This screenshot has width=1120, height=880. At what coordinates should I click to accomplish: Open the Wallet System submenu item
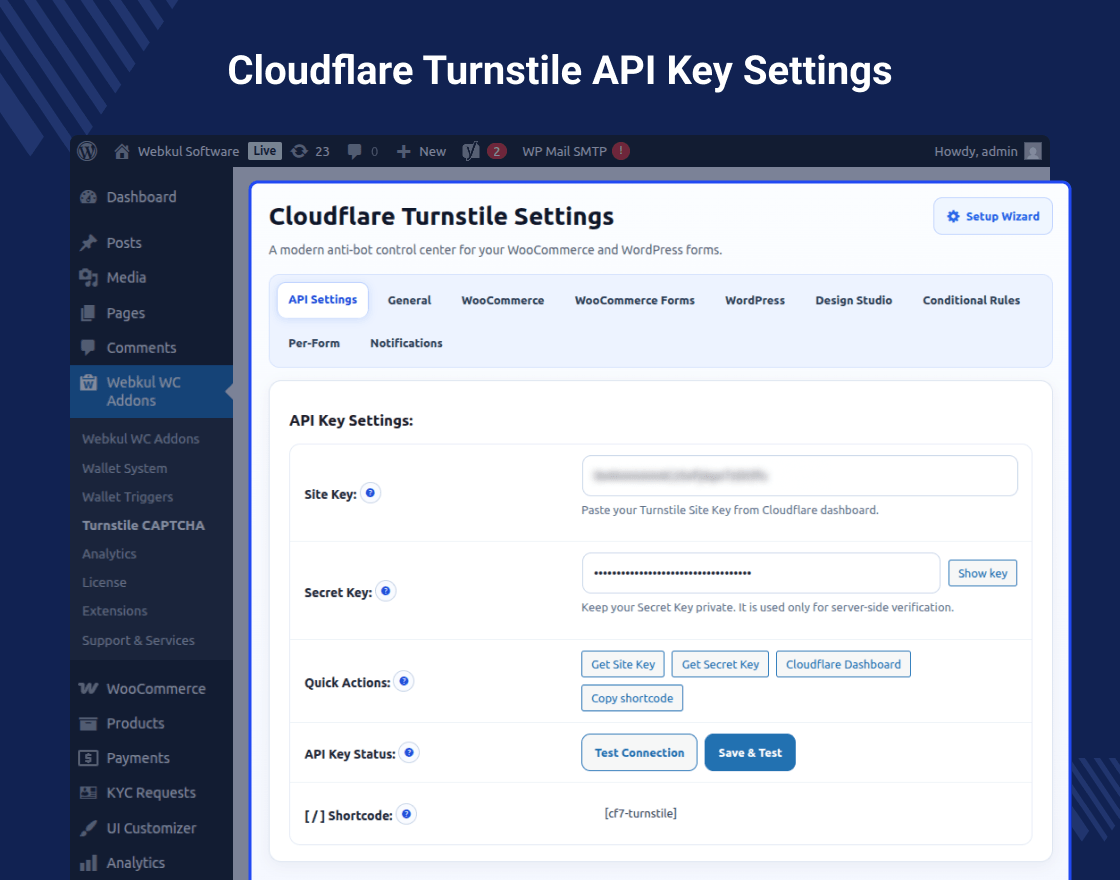(x=124, y=469)
